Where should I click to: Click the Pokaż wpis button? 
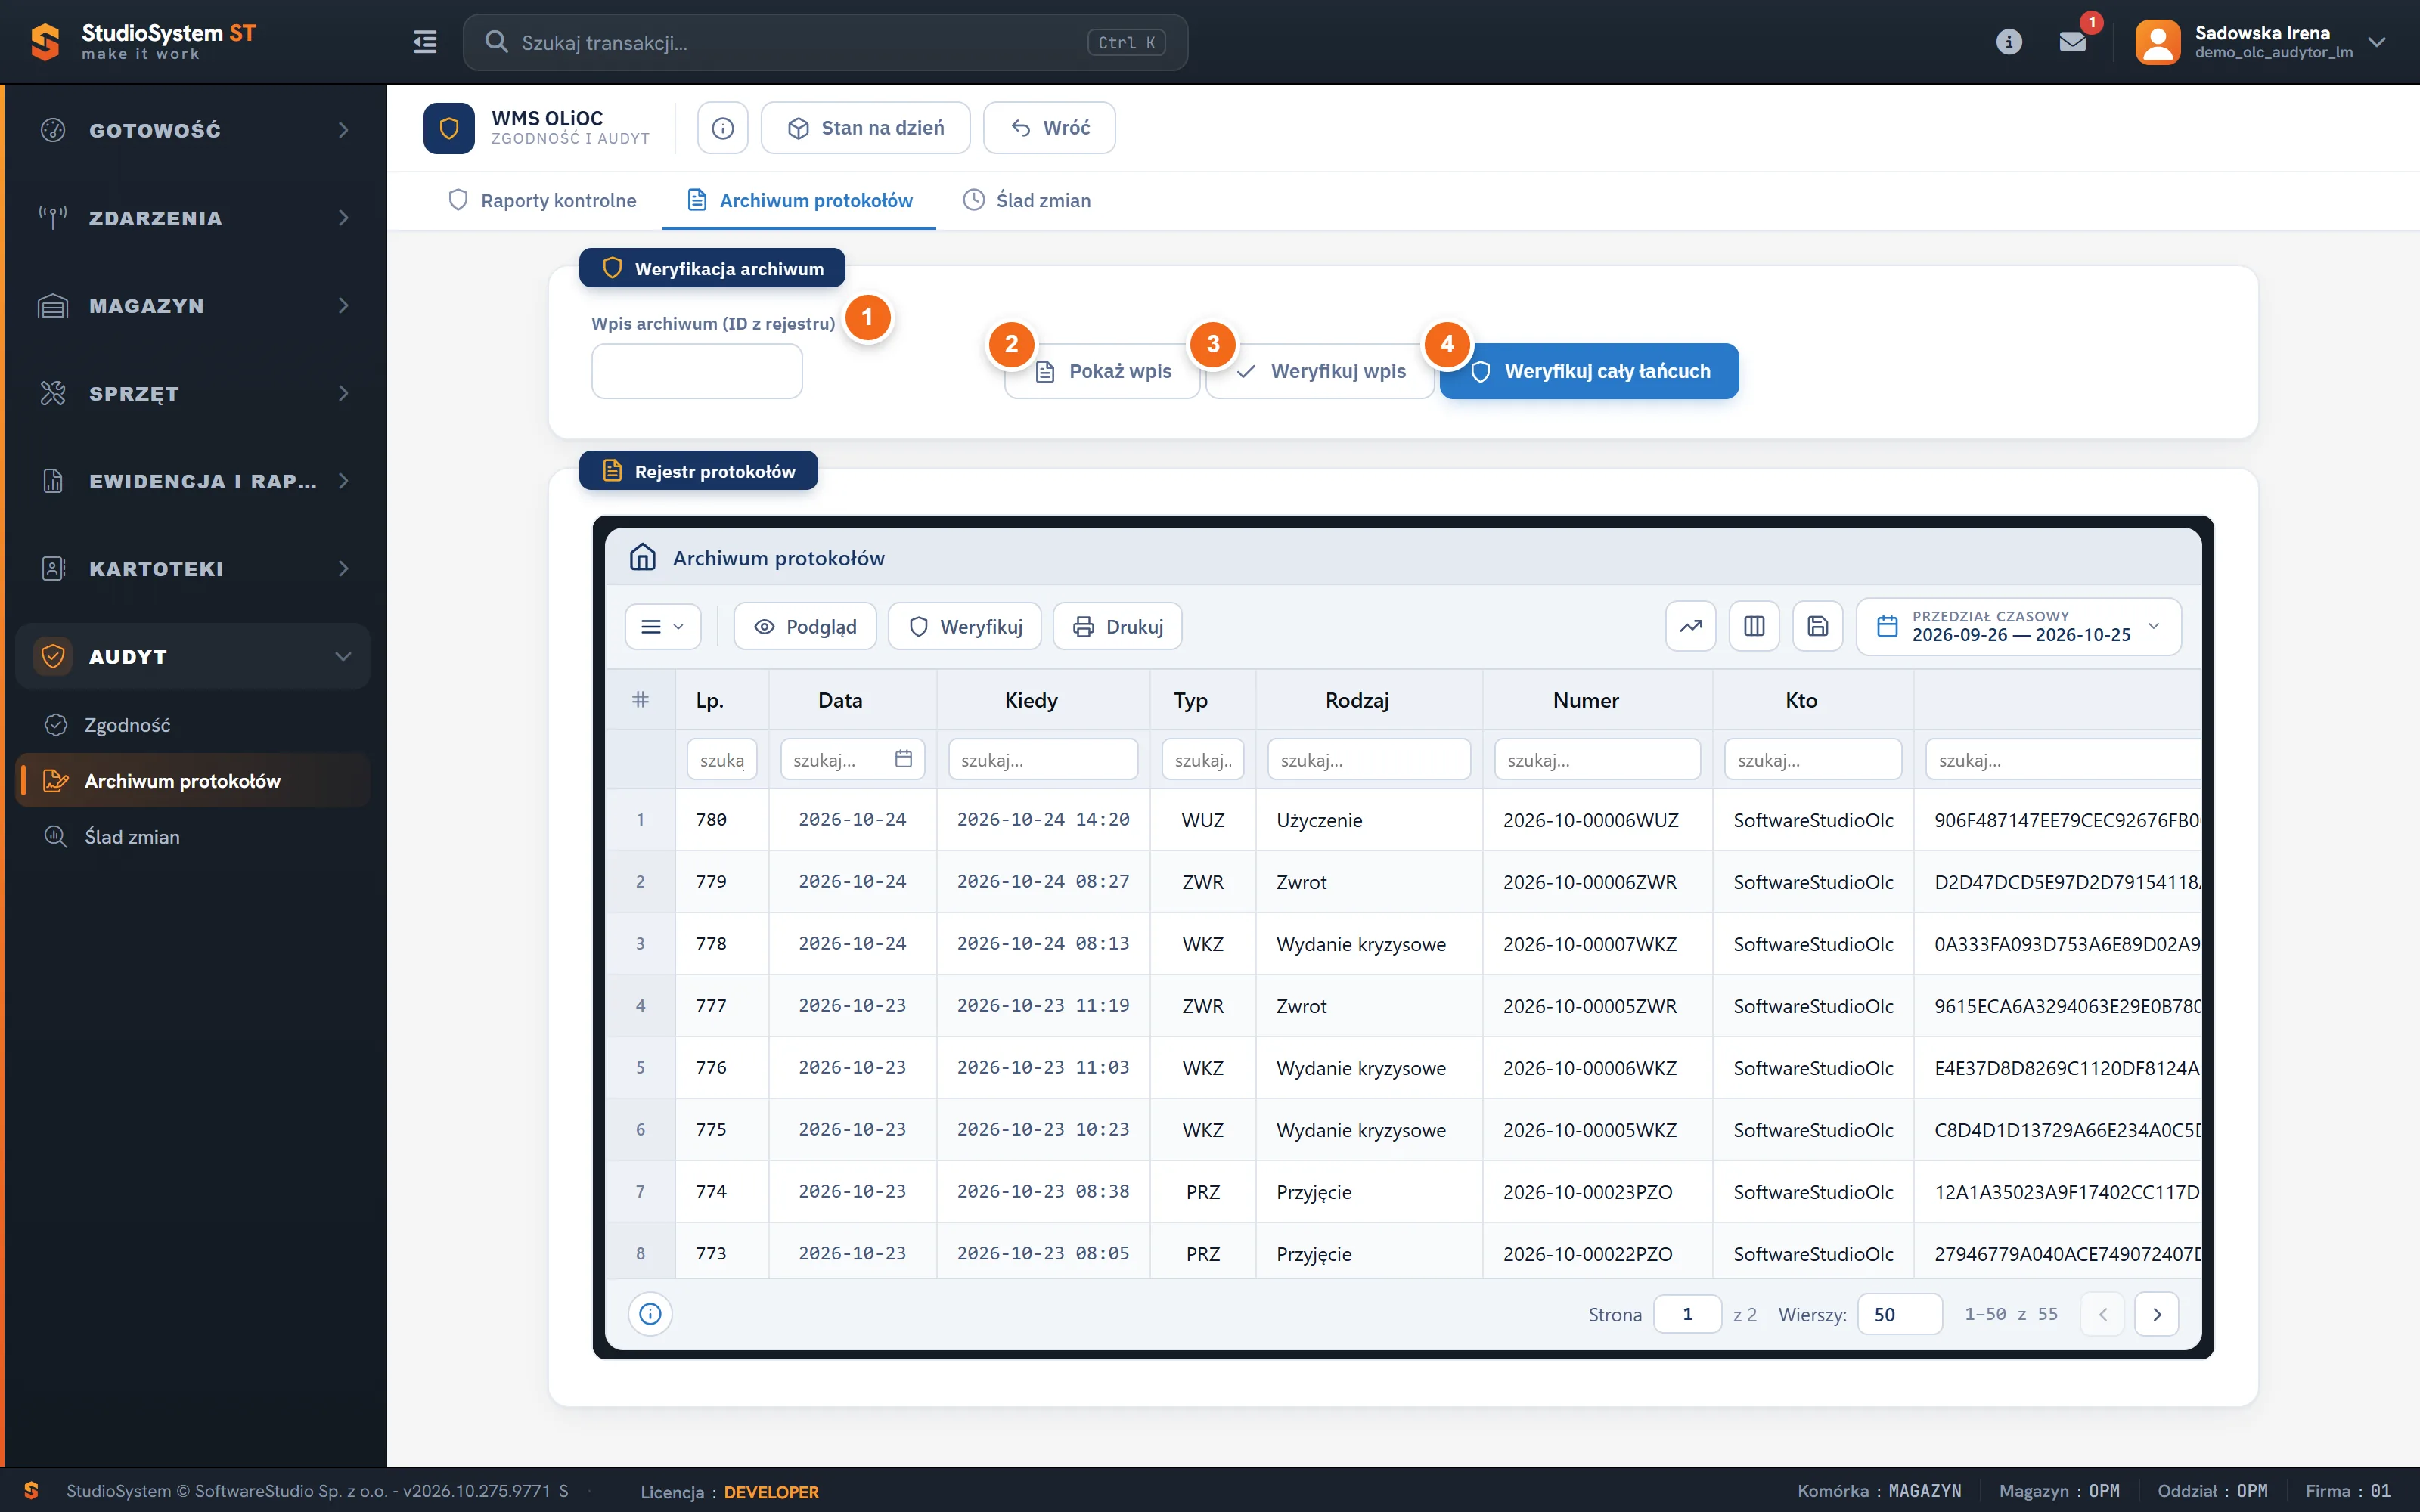point(1102,372)
